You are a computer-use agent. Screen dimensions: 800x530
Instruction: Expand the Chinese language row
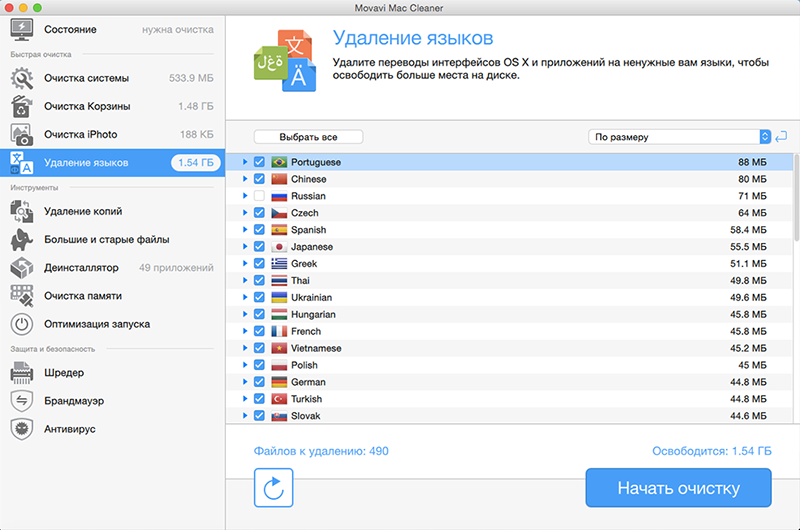[245, 179]
